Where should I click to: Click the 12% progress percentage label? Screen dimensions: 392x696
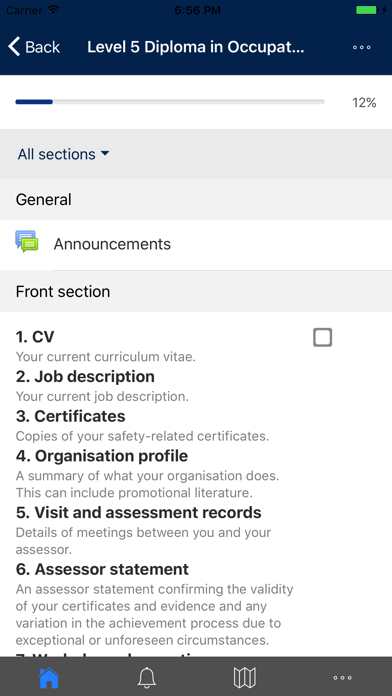click(x=364, y=103)
